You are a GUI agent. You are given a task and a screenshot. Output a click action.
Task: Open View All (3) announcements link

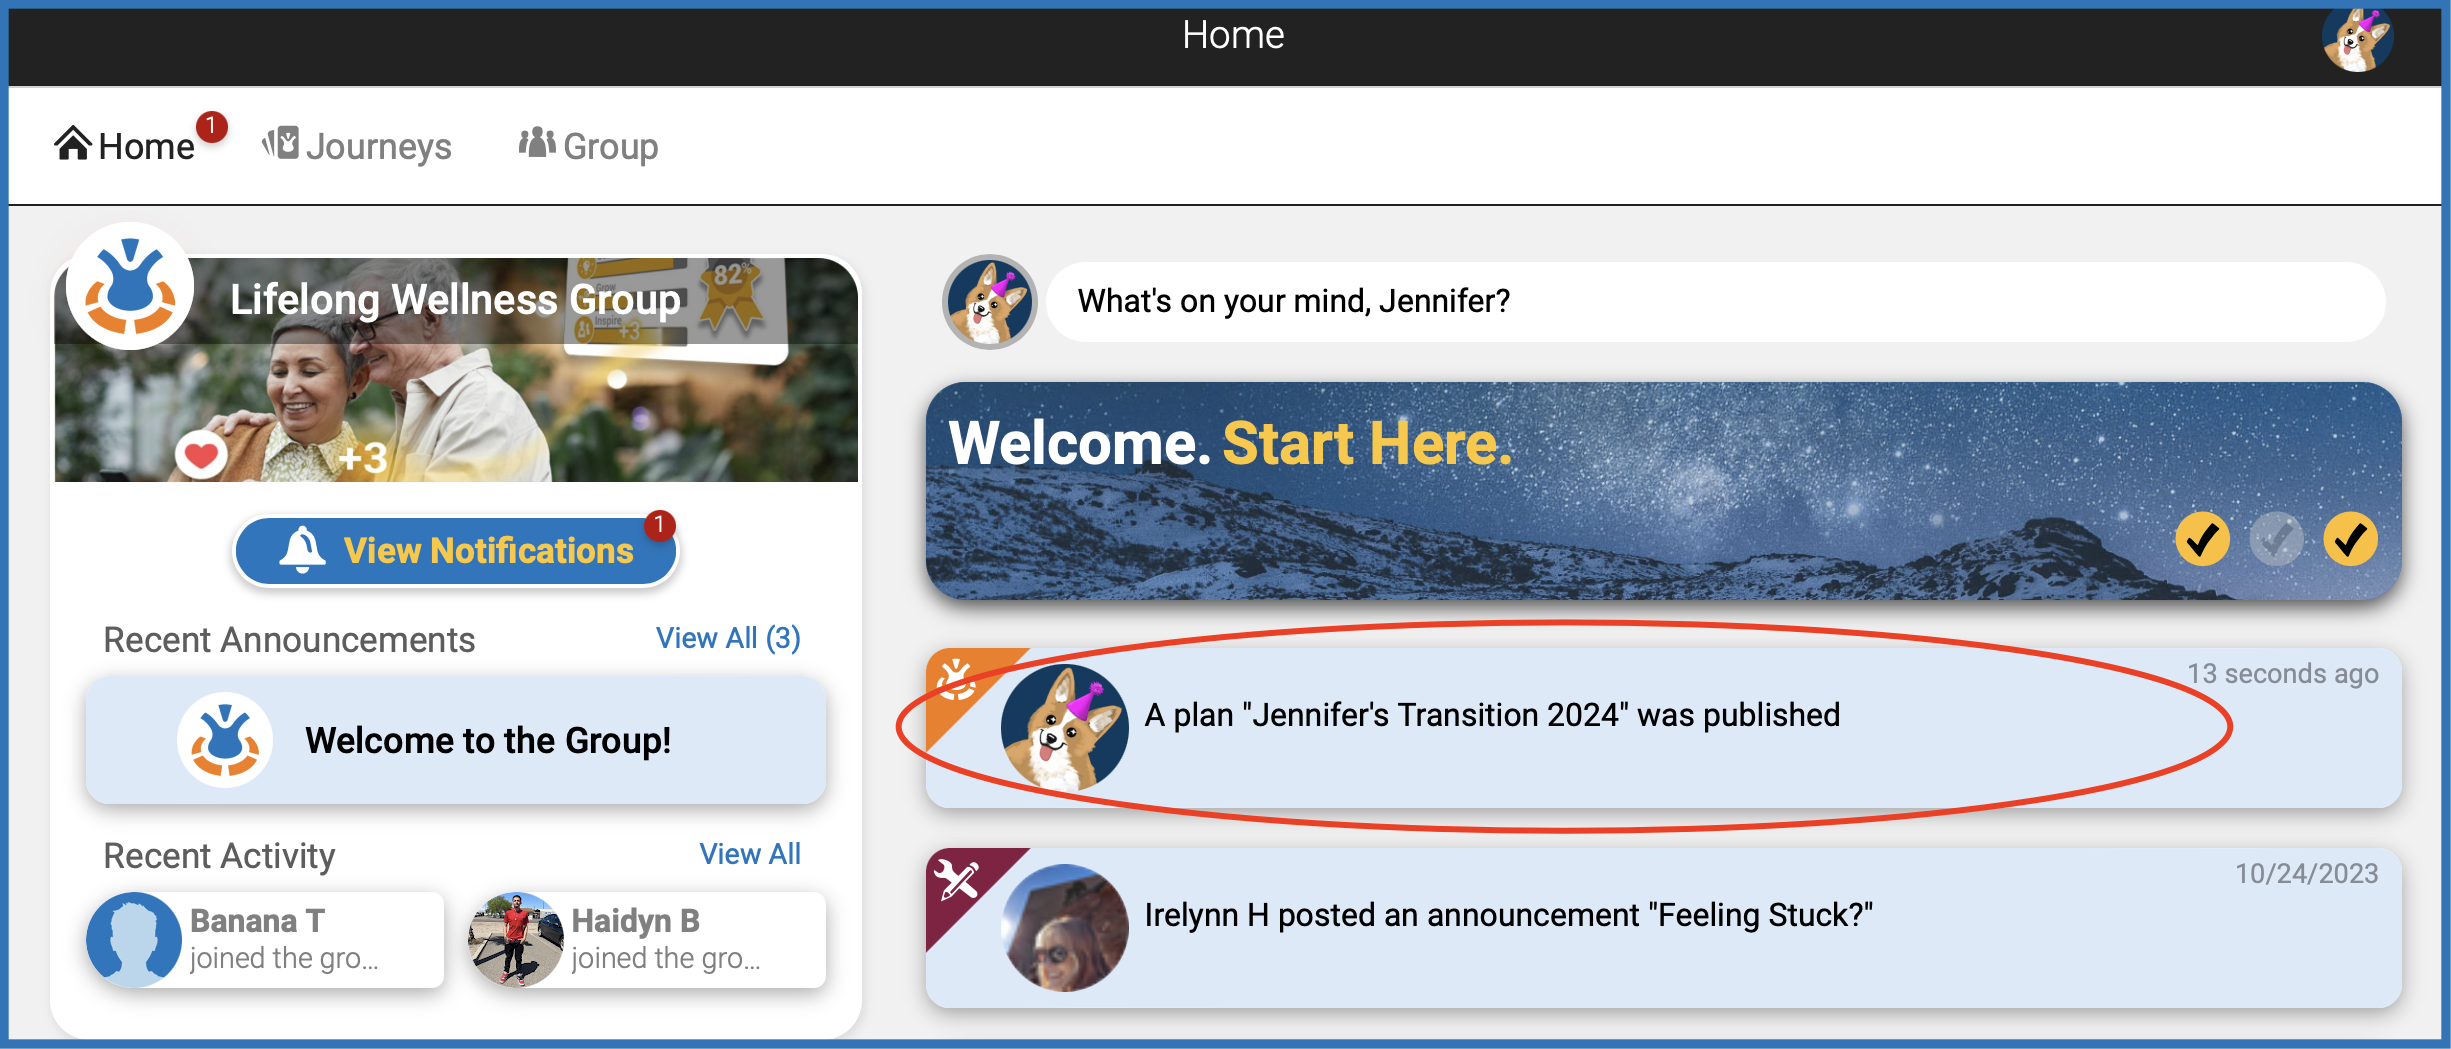[x=728, y=638]
